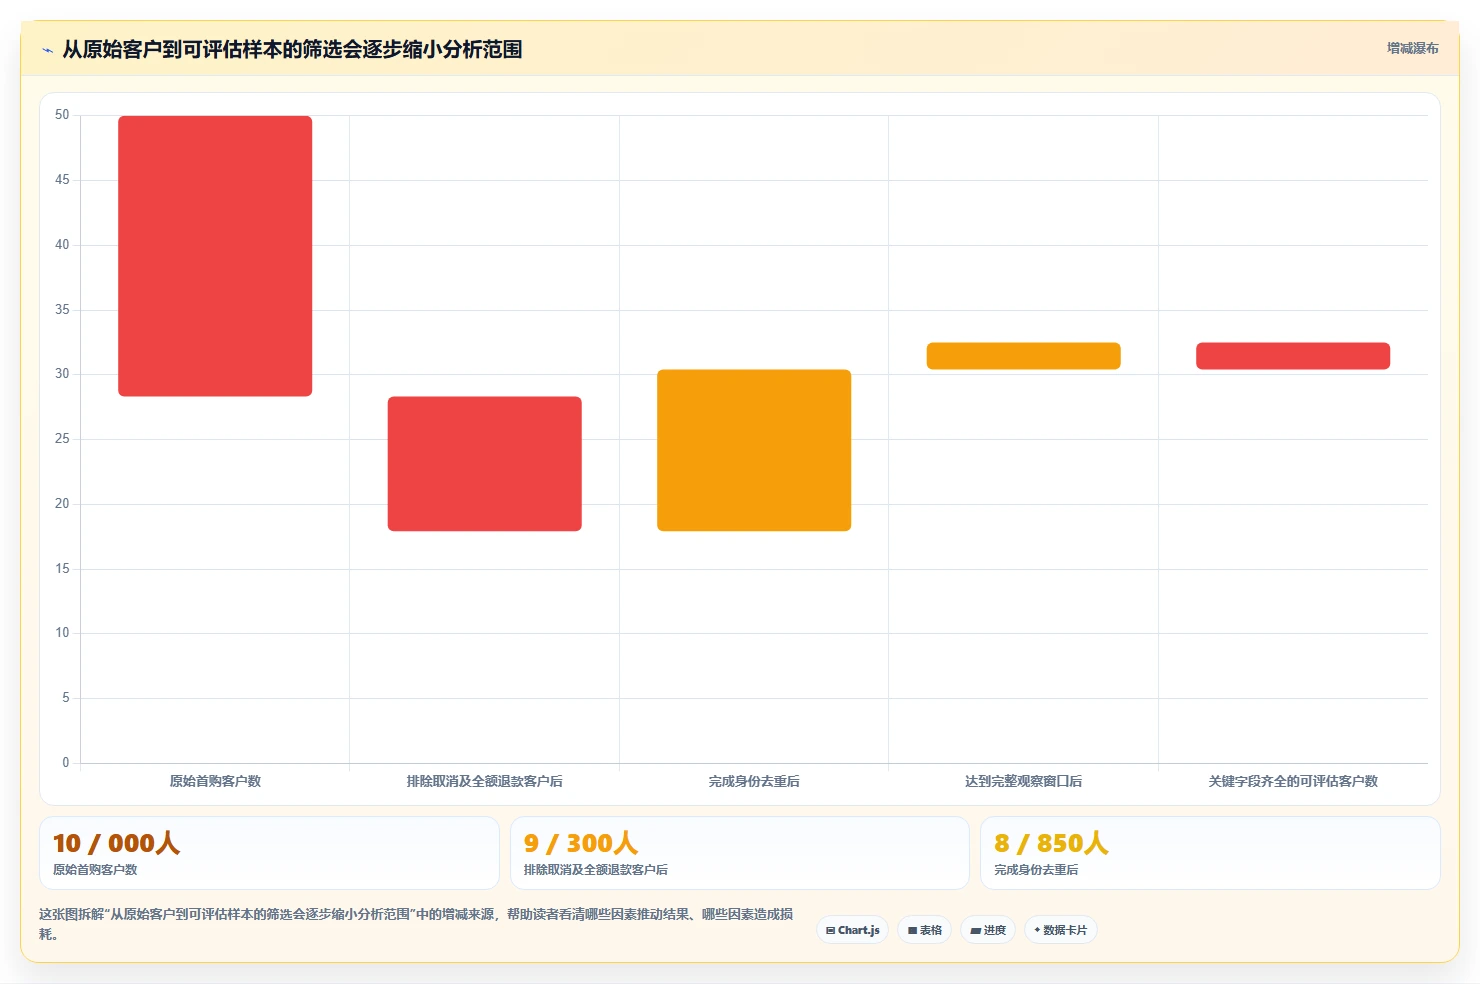Open the 10 / 000人 data card
1480x984 pixels.
(x=269, y=853)
